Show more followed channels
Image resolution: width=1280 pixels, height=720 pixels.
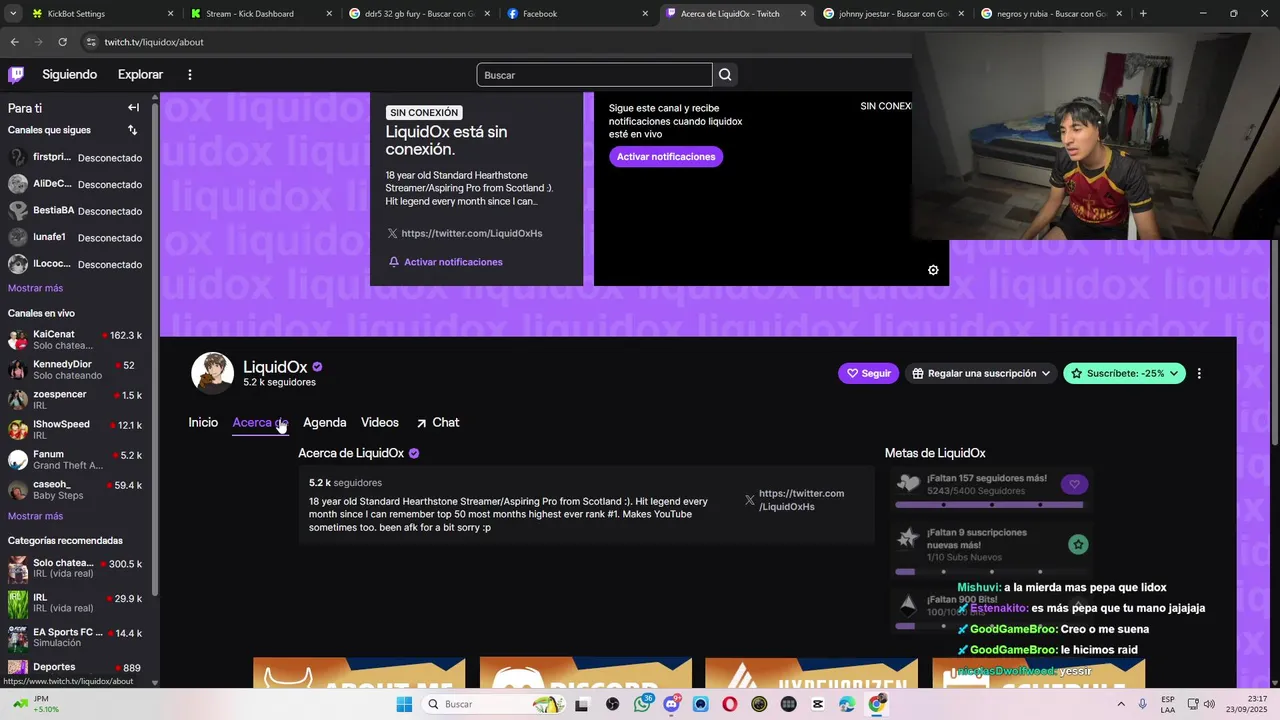pyautogui.click(x=35, y=288)
